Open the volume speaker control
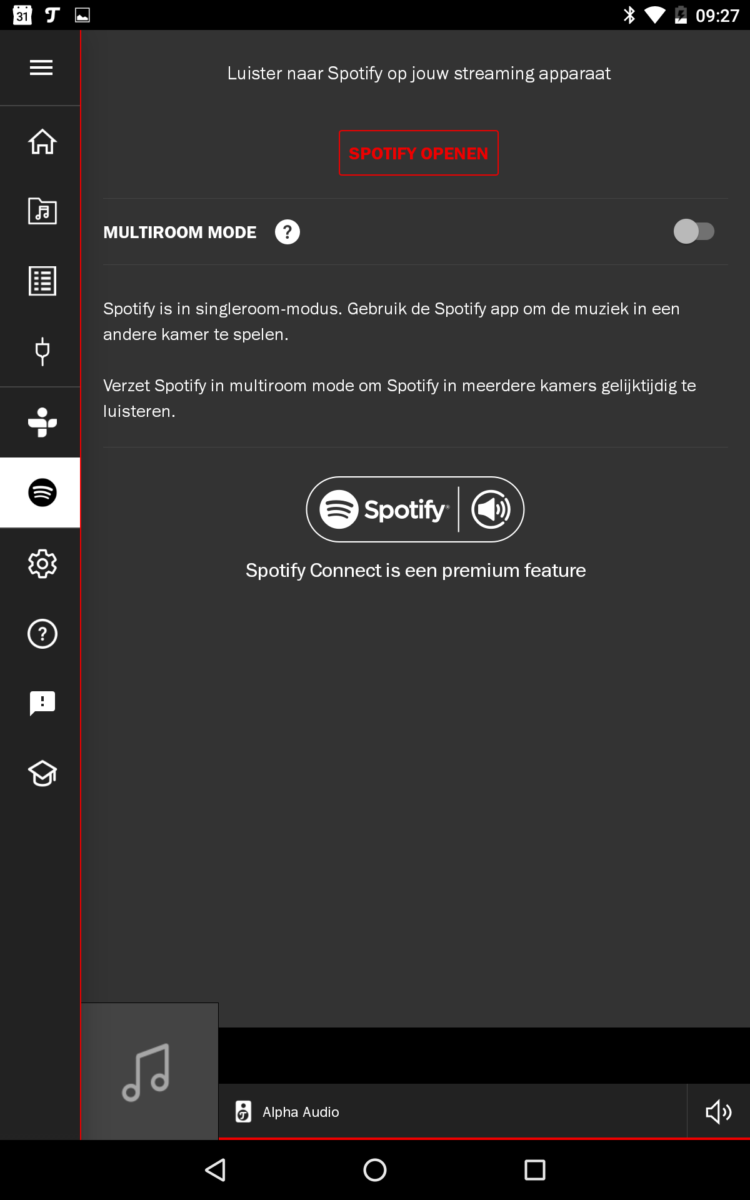The height and width of the screenshot is (1200, 750). [x=718, y=1112]
